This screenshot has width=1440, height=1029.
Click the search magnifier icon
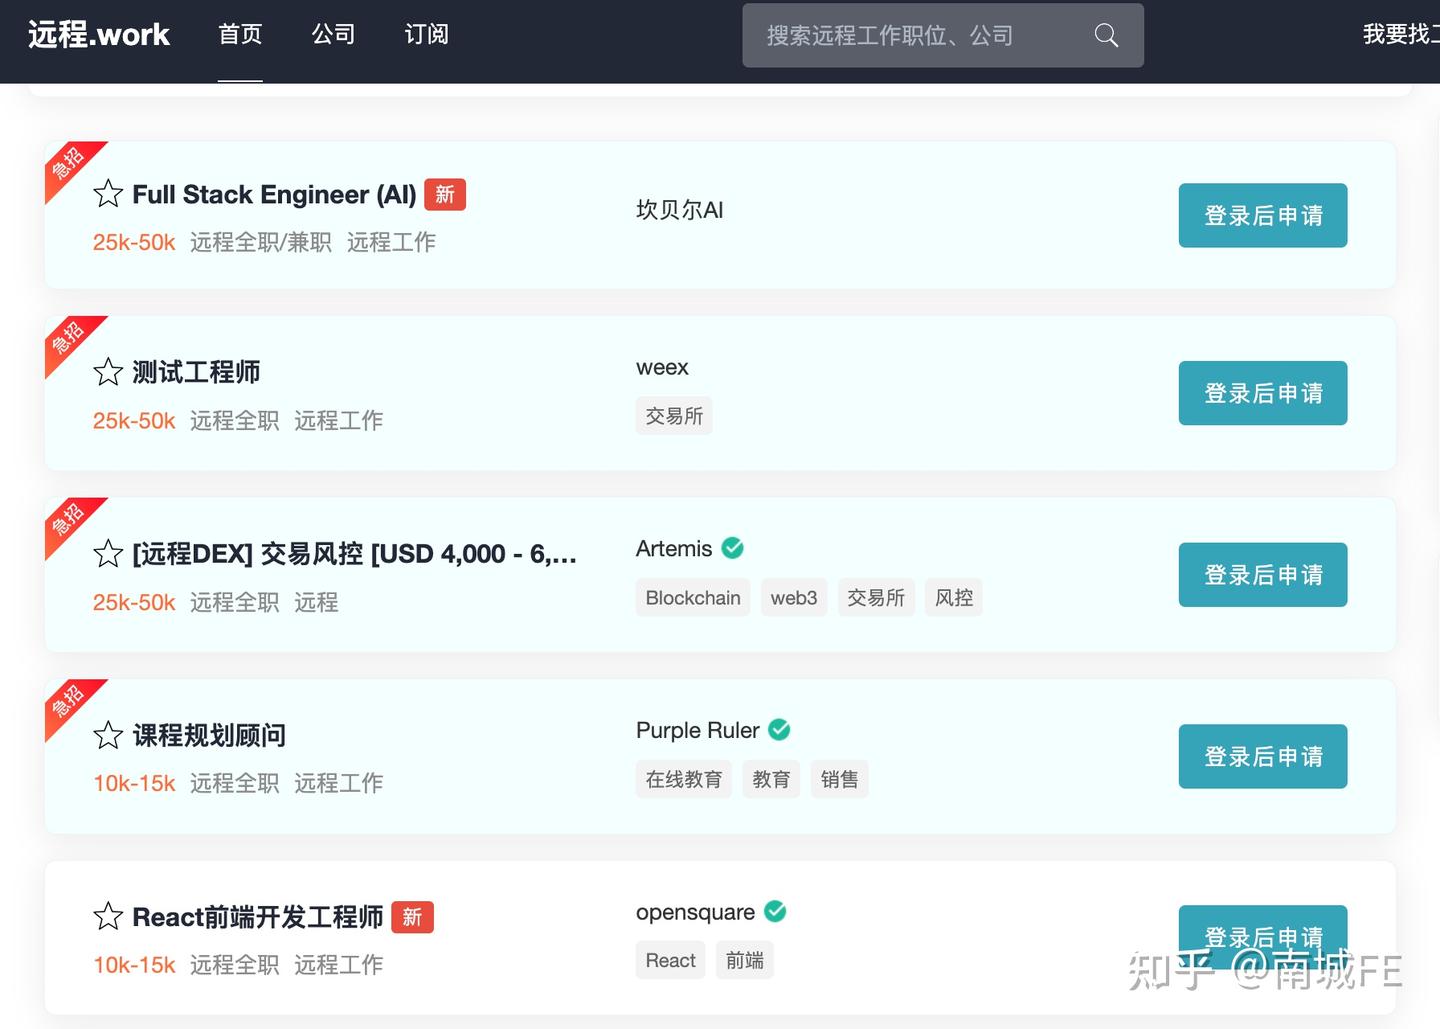[x=1106, y=35]
